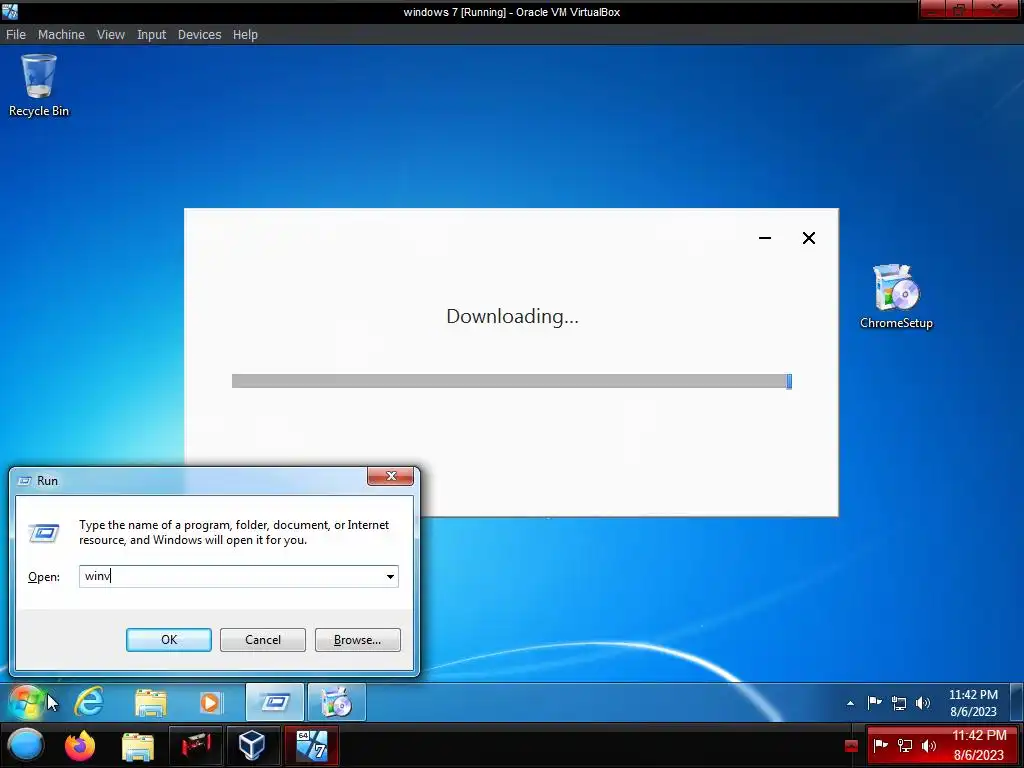Expand the Open combo box dropdown arrow
Image resolution: width=1024 pixels, height=768 pixels.
390,577
